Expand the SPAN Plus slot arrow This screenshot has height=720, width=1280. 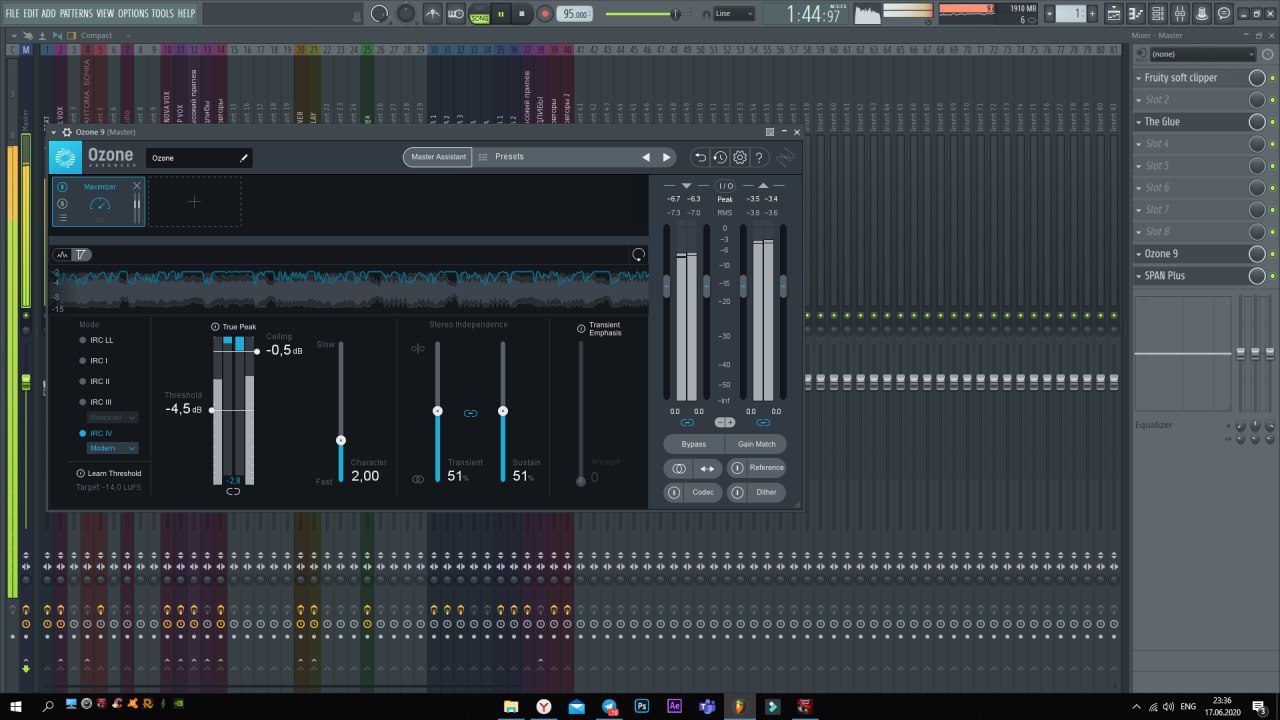(1139, 276)
